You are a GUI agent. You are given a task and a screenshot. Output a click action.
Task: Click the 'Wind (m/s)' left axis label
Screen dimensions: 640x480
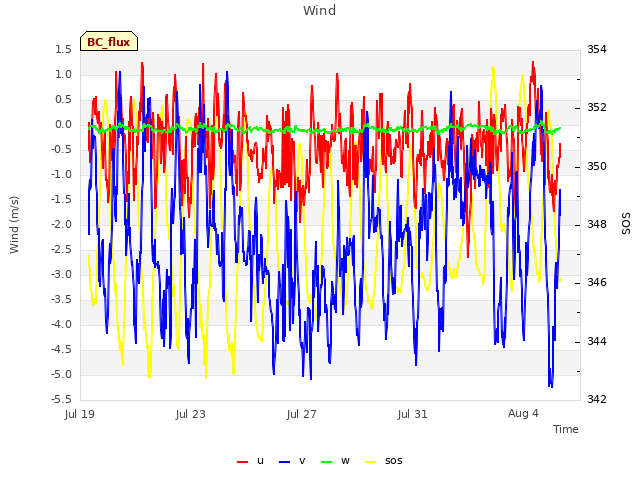tap(14, 225)
